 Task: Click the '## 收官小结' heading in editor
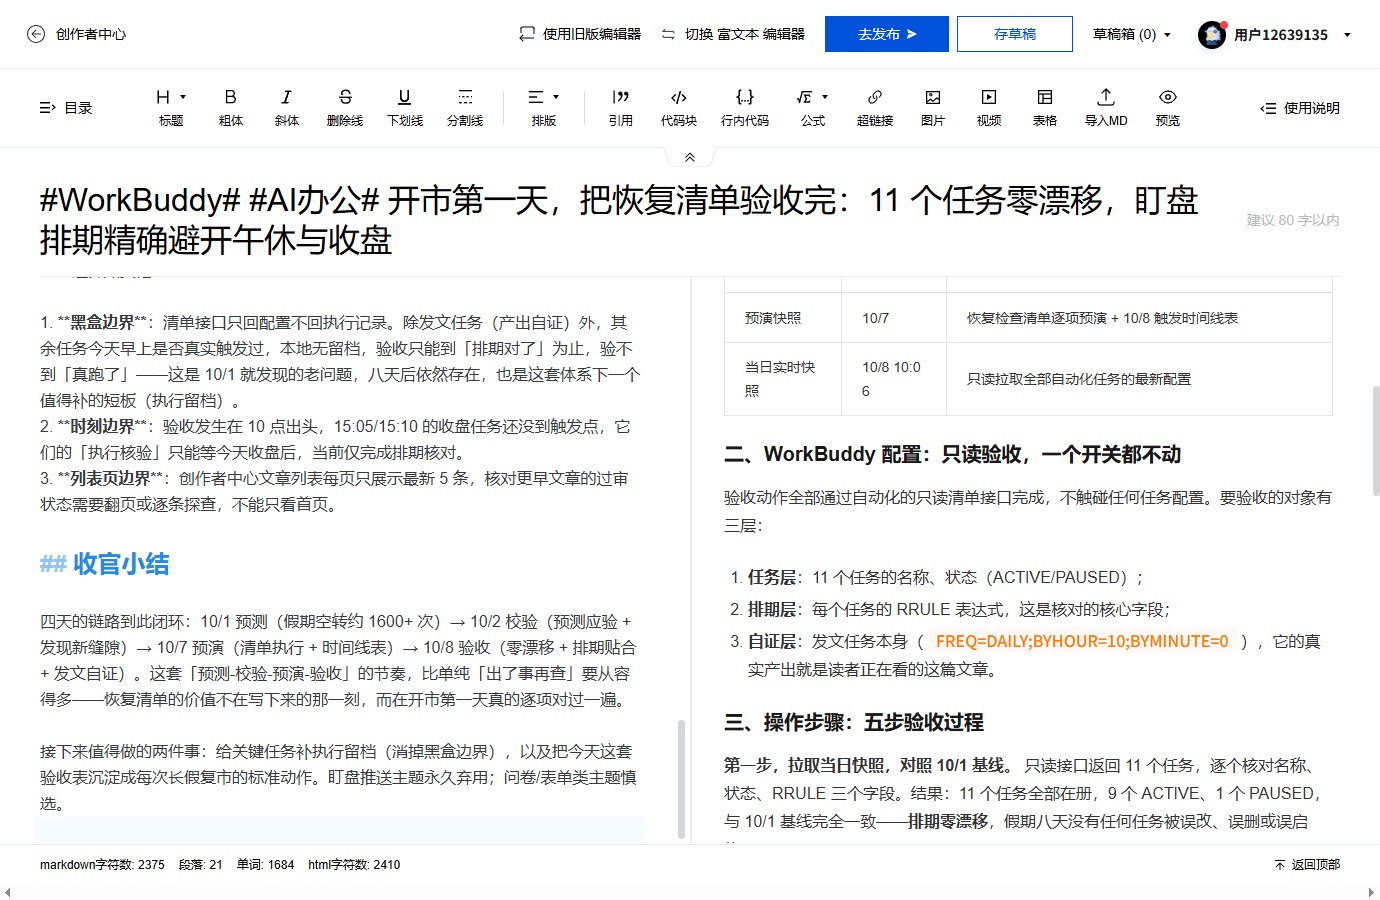[x=105, y=564]
